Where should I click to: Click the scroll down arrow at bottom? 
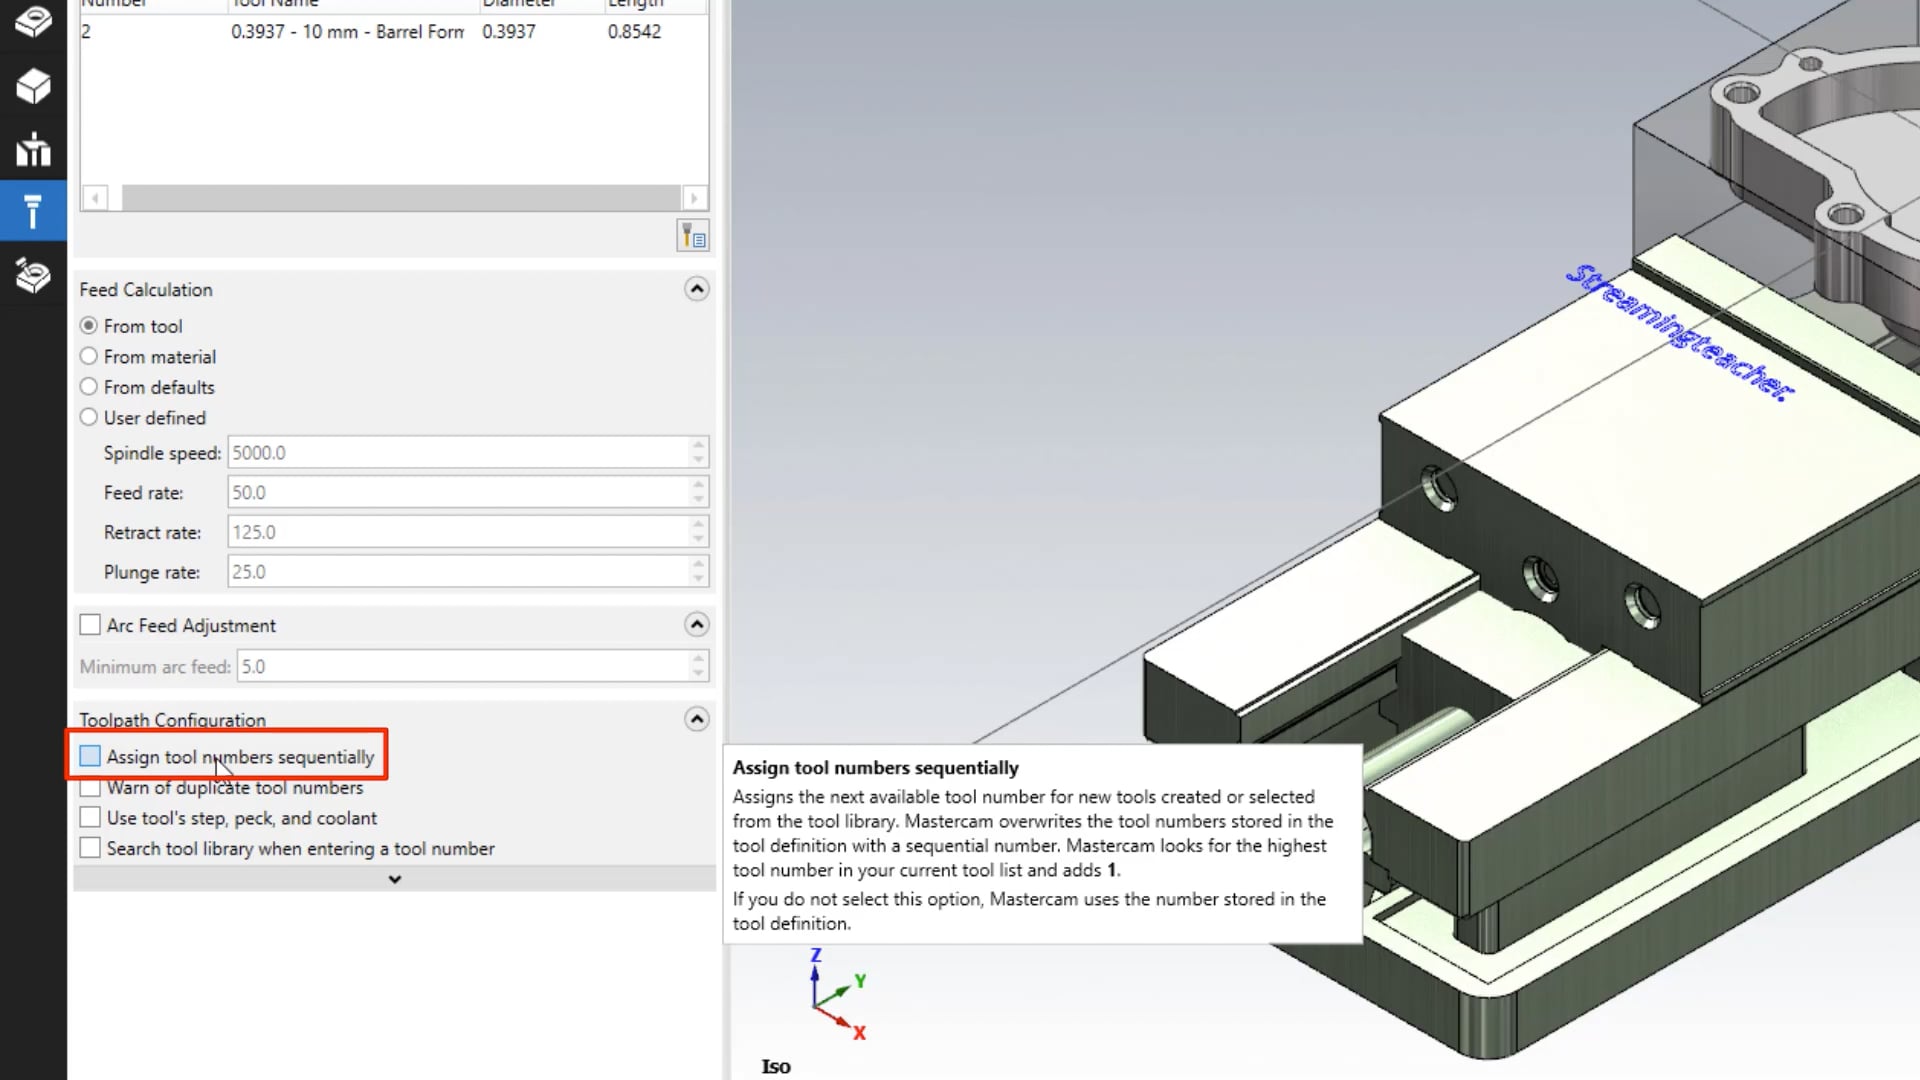point(394,878)
